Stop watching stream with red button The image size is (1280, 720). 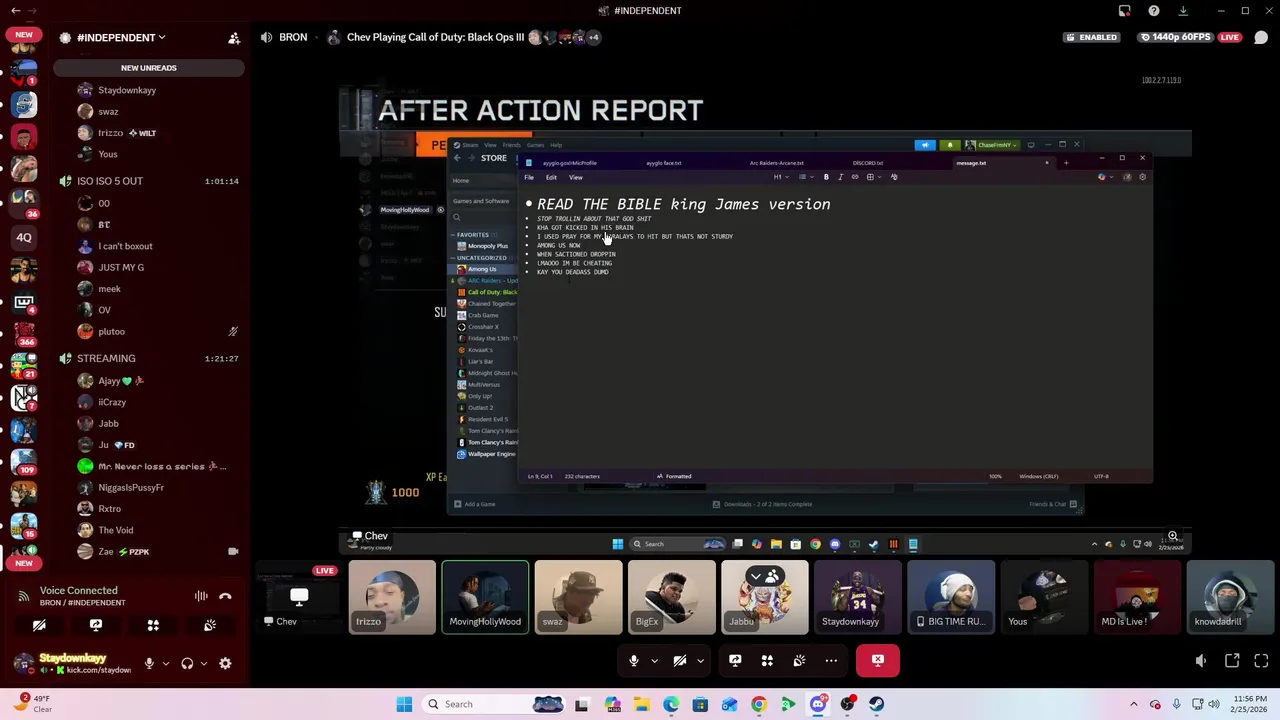coord(878,660)
